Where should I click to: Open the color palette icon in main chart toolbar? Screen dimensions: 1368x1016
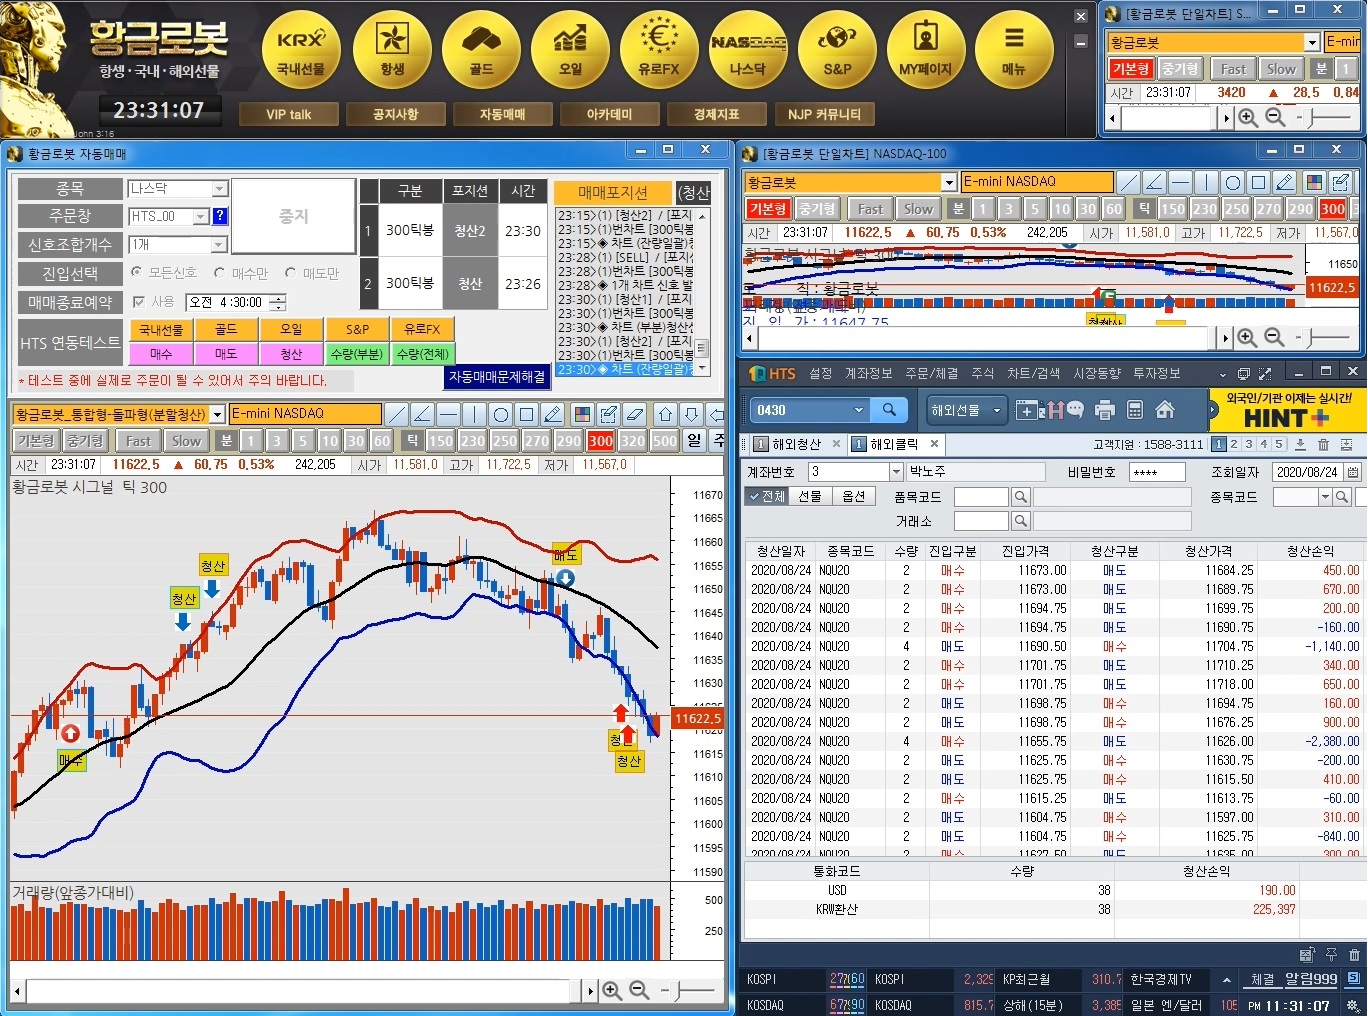point(581,414)
